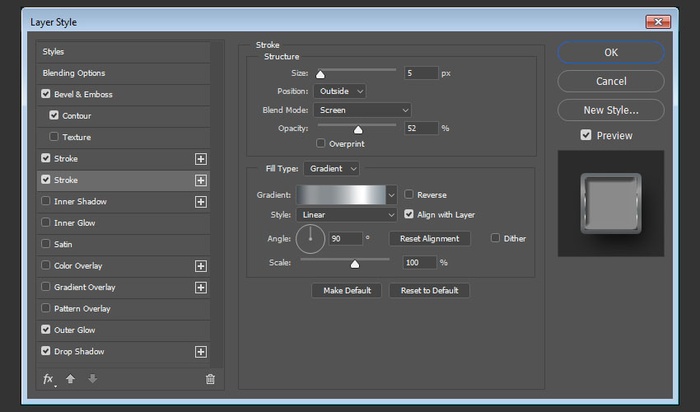The image size is (700, 412).
Task: Open the Position dropdown set to Outside
Action: [339, 91]
